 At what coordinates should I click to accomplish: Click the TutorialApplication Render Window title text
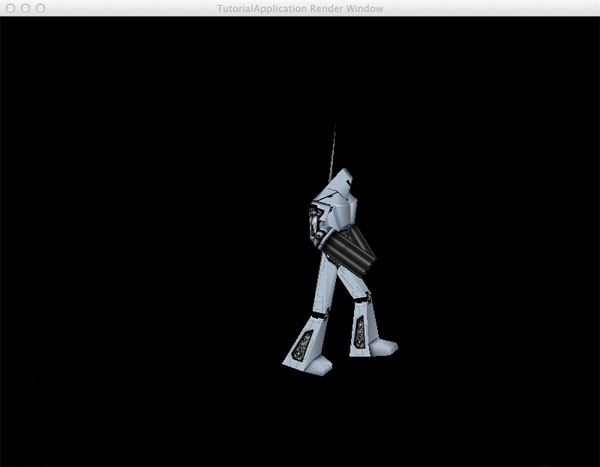300,8
